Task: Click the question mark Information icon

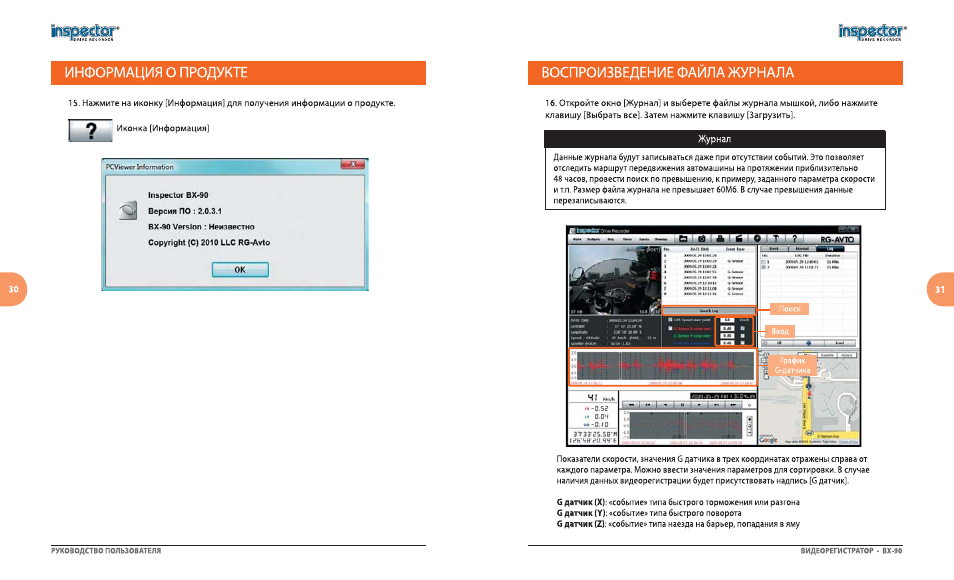Action: 90,130
